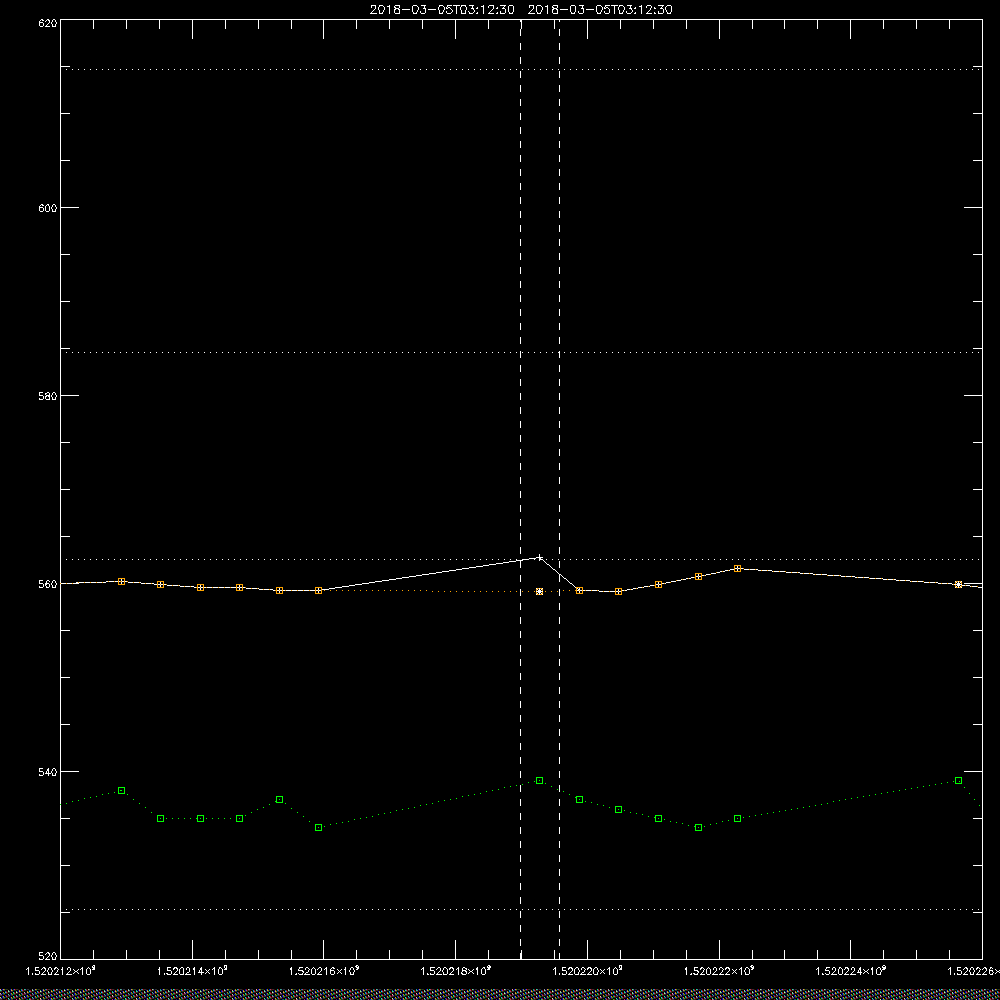1000x1000 pixels.
Task: Click the right timestamp in the plot title
Action: [600, 10]
